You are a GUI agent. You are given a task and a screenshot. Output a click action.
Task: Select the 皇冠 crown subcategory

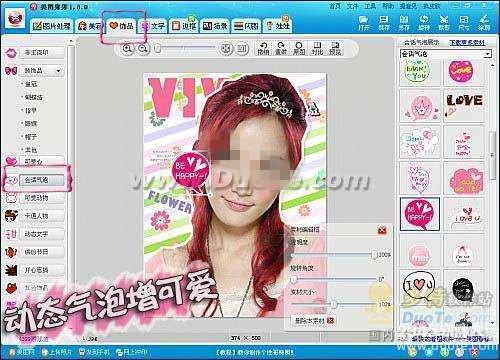point(31,84)
